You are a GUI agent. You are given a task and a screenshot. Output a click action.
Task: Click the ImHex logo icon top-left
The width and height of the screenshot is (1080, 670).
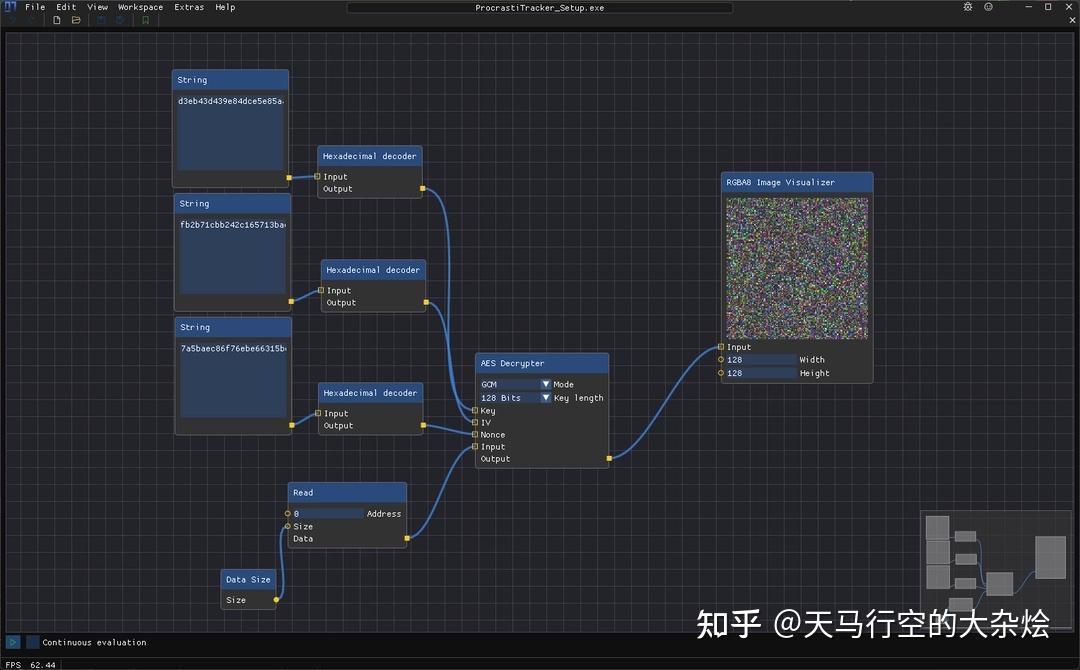10,6
